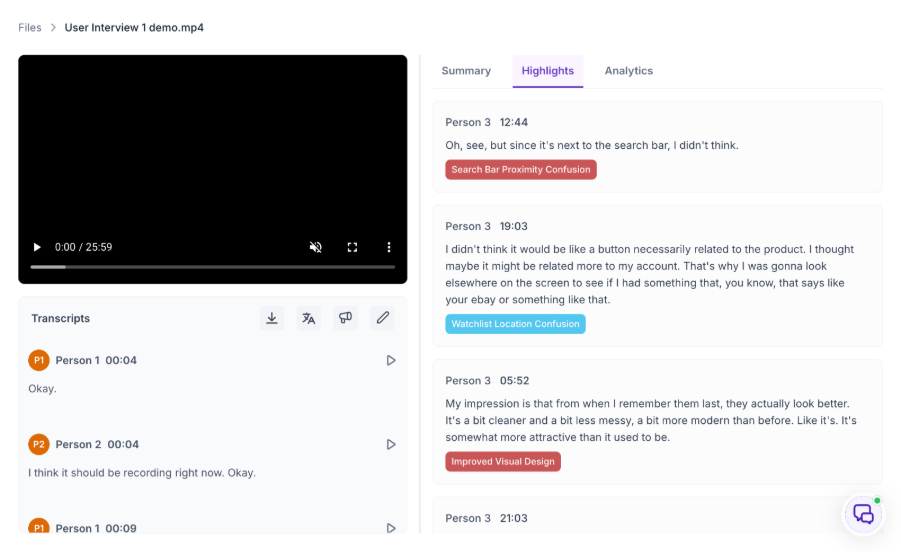Enter fullscreen video mode
The height and width of the screenshot is (552, 901).
pos(352,247)
